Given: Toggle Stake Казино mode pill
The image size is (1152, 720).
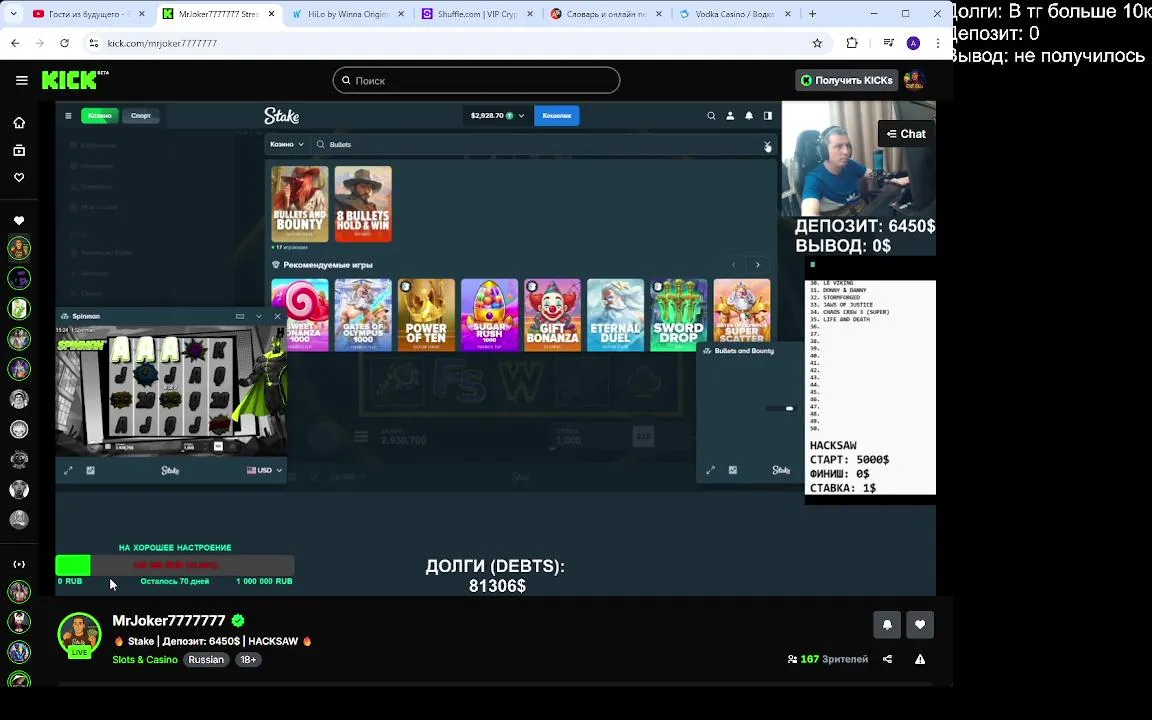Looking at the screenshot, I should pyautogui.click(x=100, y=115).
